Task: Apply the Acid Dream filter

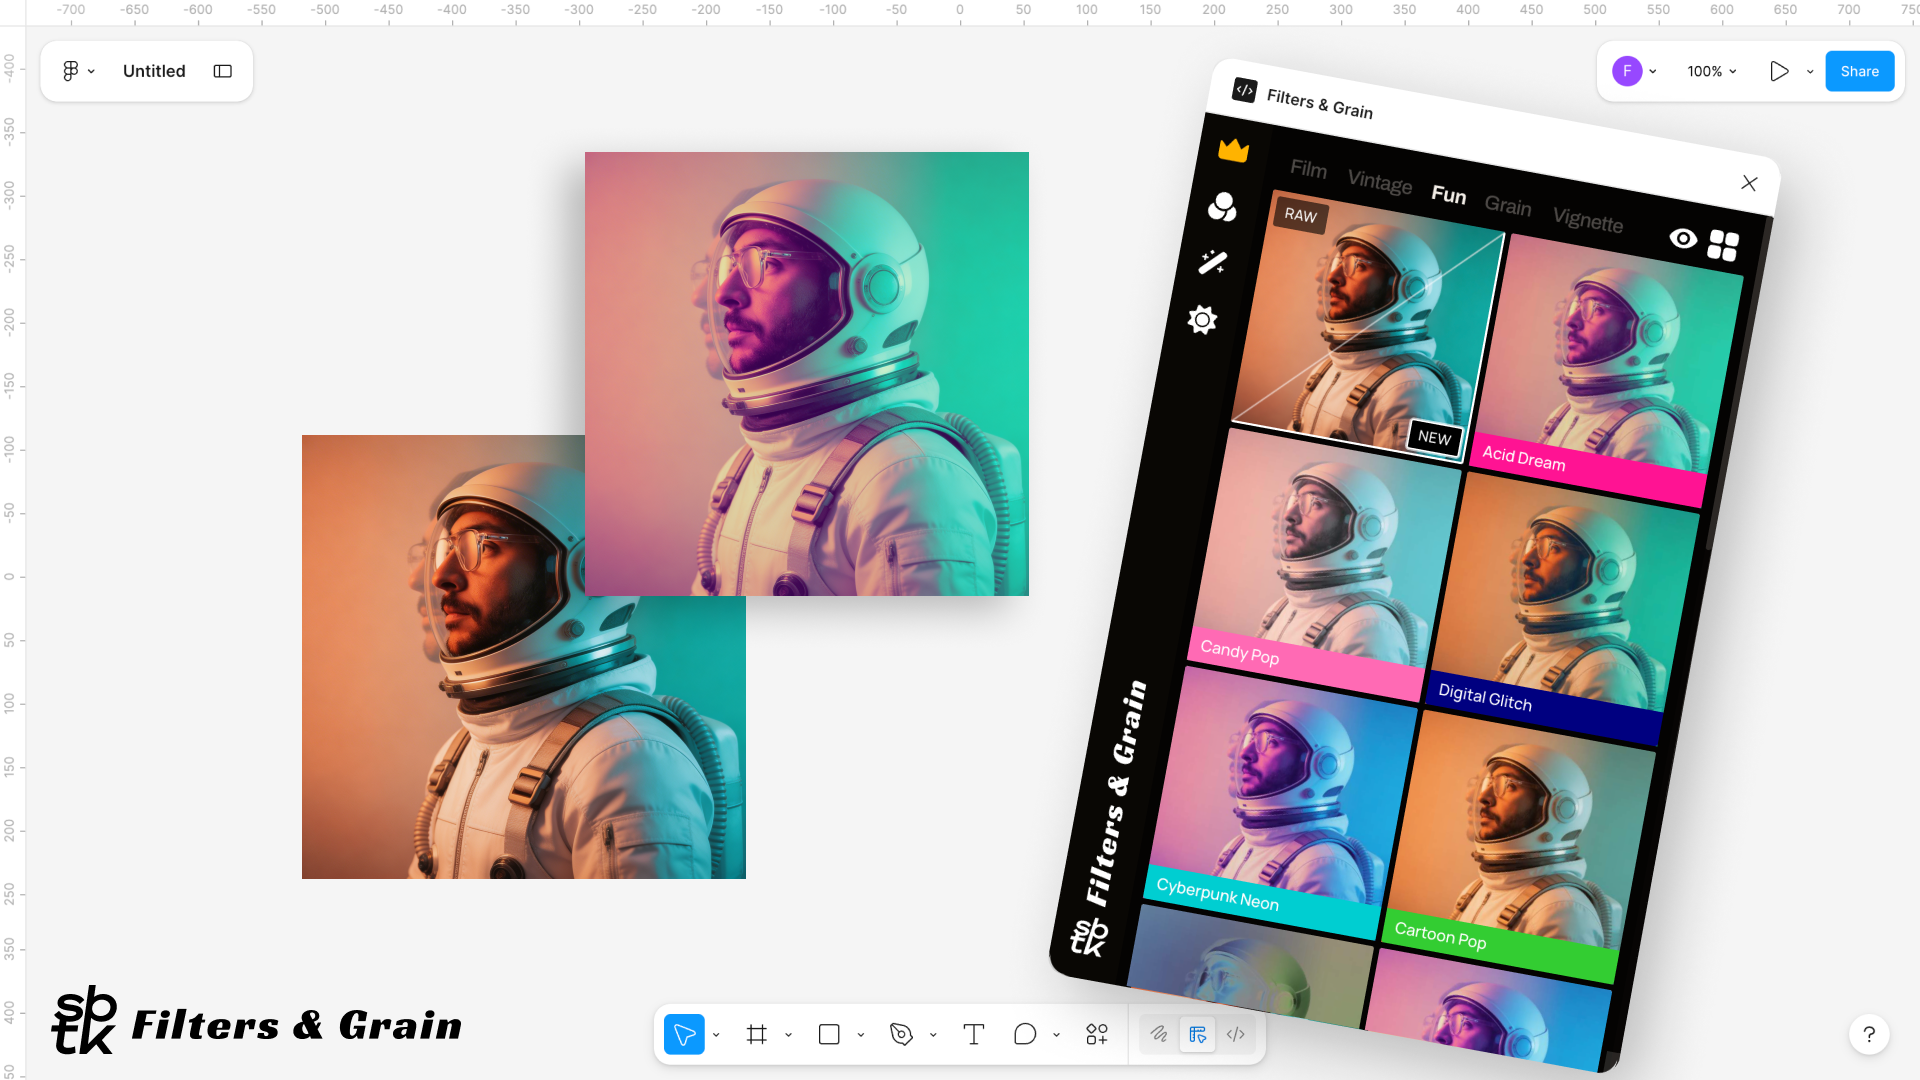Action: tap(1608, 371)
